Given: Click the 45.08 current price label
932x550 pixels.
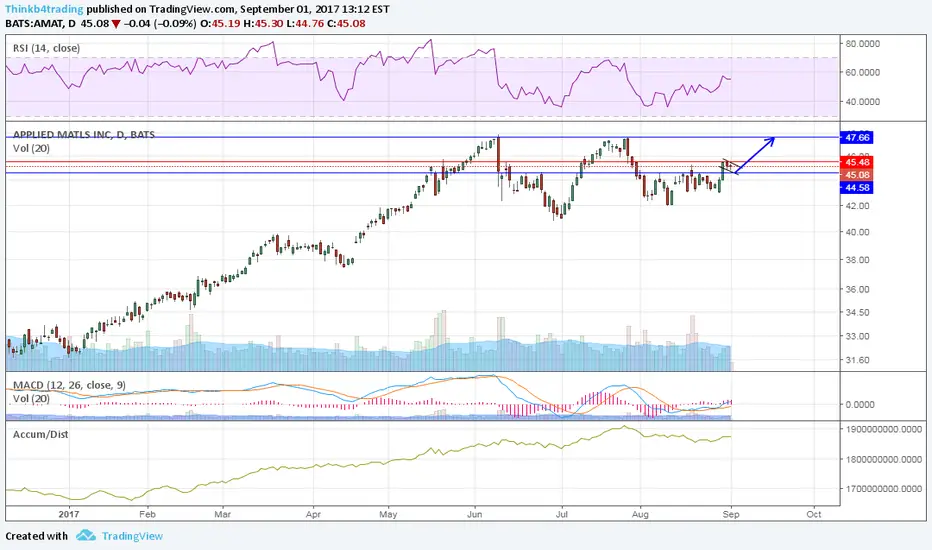Looking at the screenshot, I should (x=857, y=175).
